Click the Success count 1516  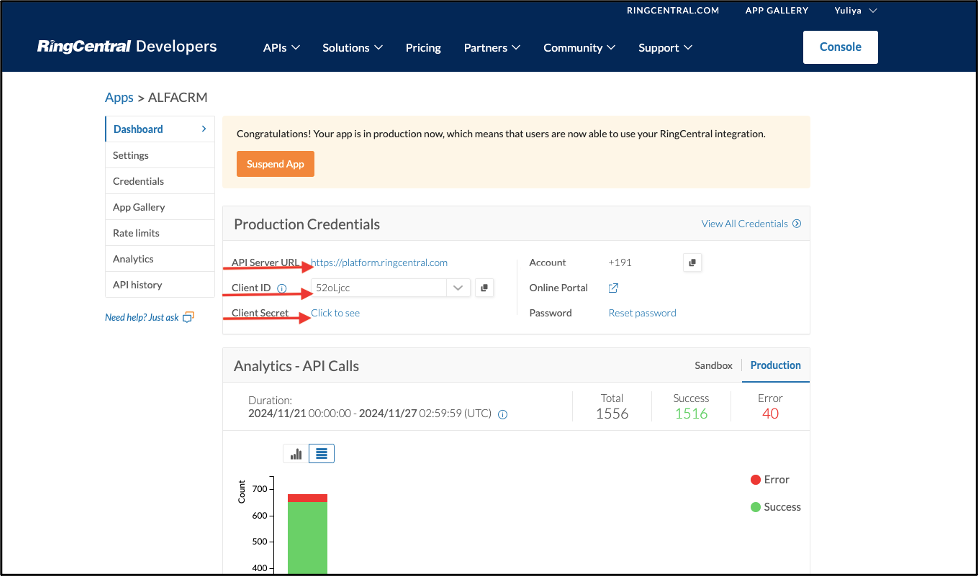tap(691, 414)
